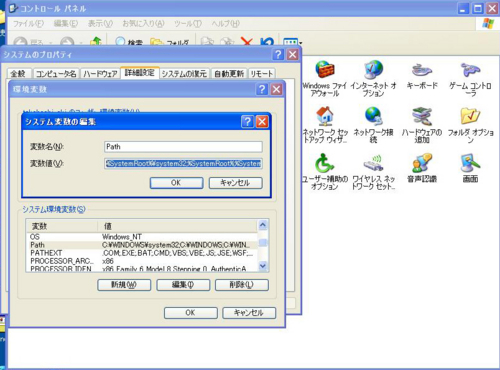Screen dimensions: 500x370
Task: Click the Search (検索) toolbar icon
Action: point(129,42)
